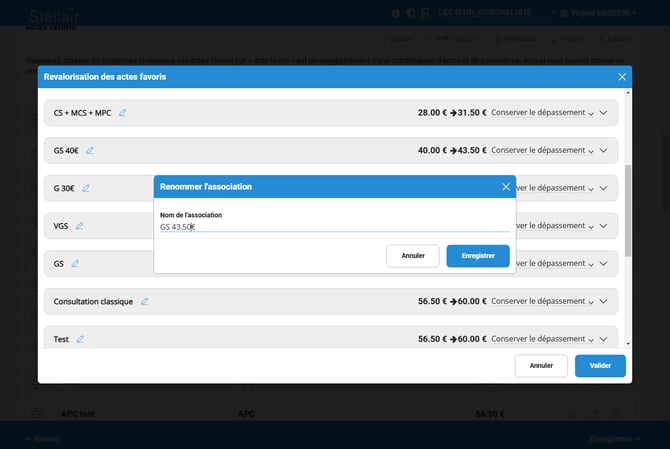This screenshot has height=449, width=670.
Task: Click the edit pencil beside G 30€
Action: (86, 188)
